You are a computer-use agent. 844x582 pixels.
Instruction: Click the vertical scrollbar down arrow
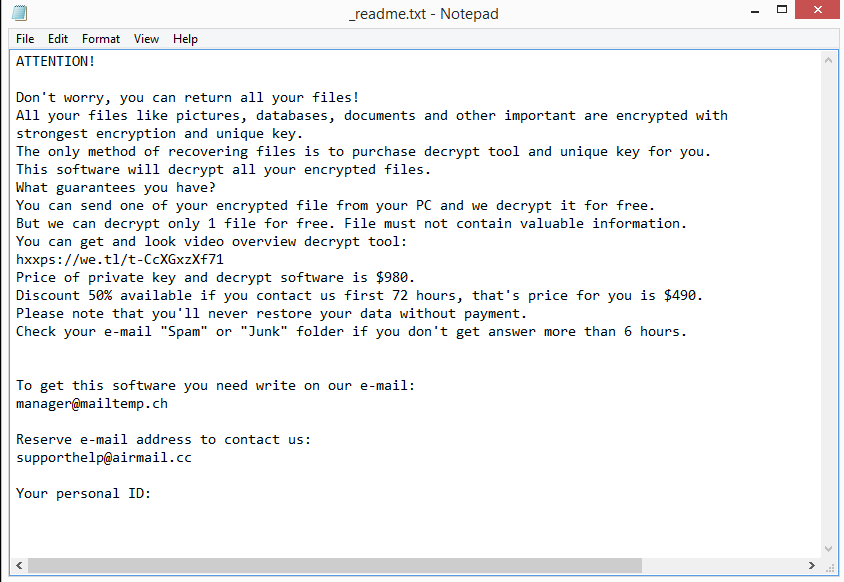pyautogui.click(x=828, y=549)
